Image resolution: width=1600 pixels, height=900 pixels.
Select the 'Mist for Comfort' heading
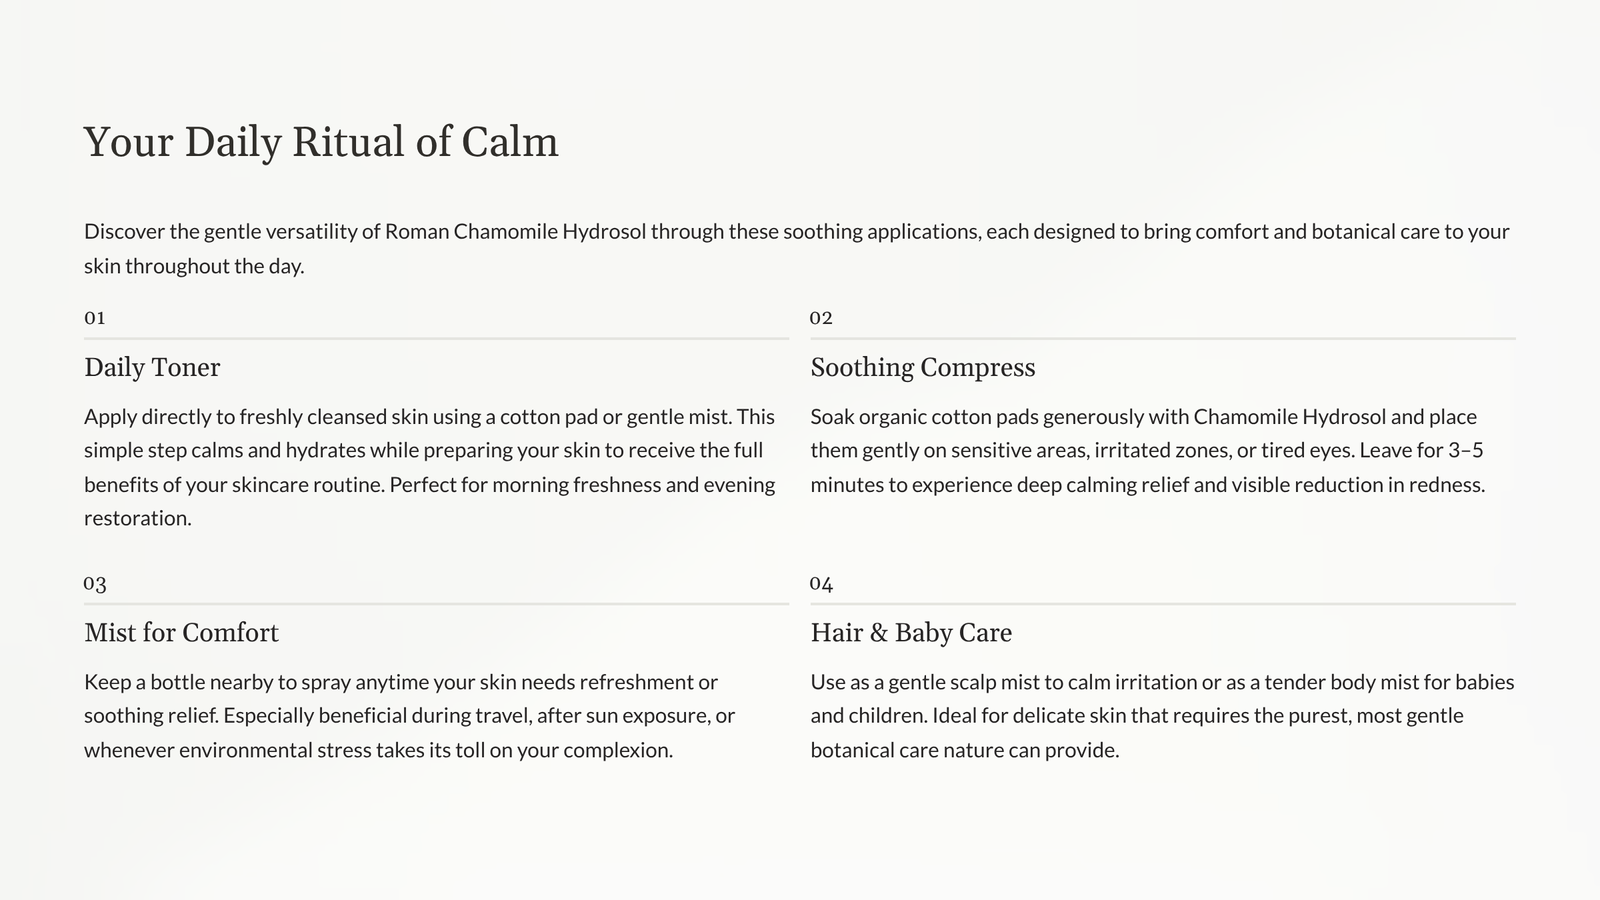pyautogui.click(x=181, y=632)
